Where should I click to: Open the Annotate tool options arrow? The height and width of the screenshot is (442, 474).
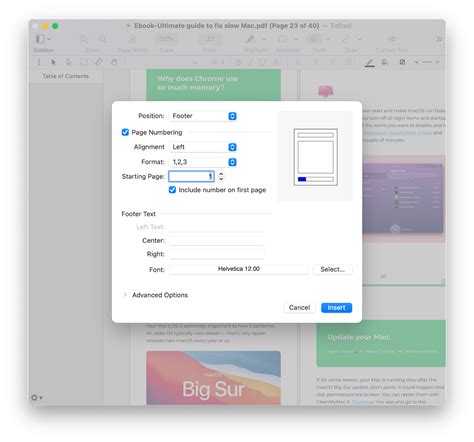[x=296, y=39]
